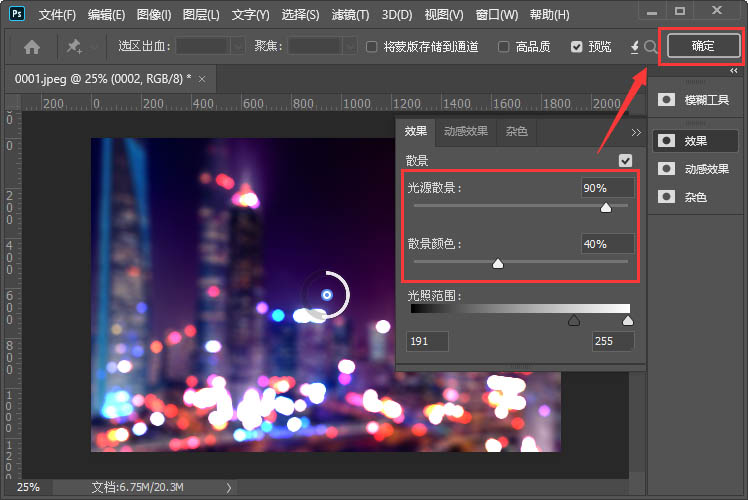Screen dimensions: 748x500
Task: Switch to the 杂色 tab
Action: click(517, 131)
